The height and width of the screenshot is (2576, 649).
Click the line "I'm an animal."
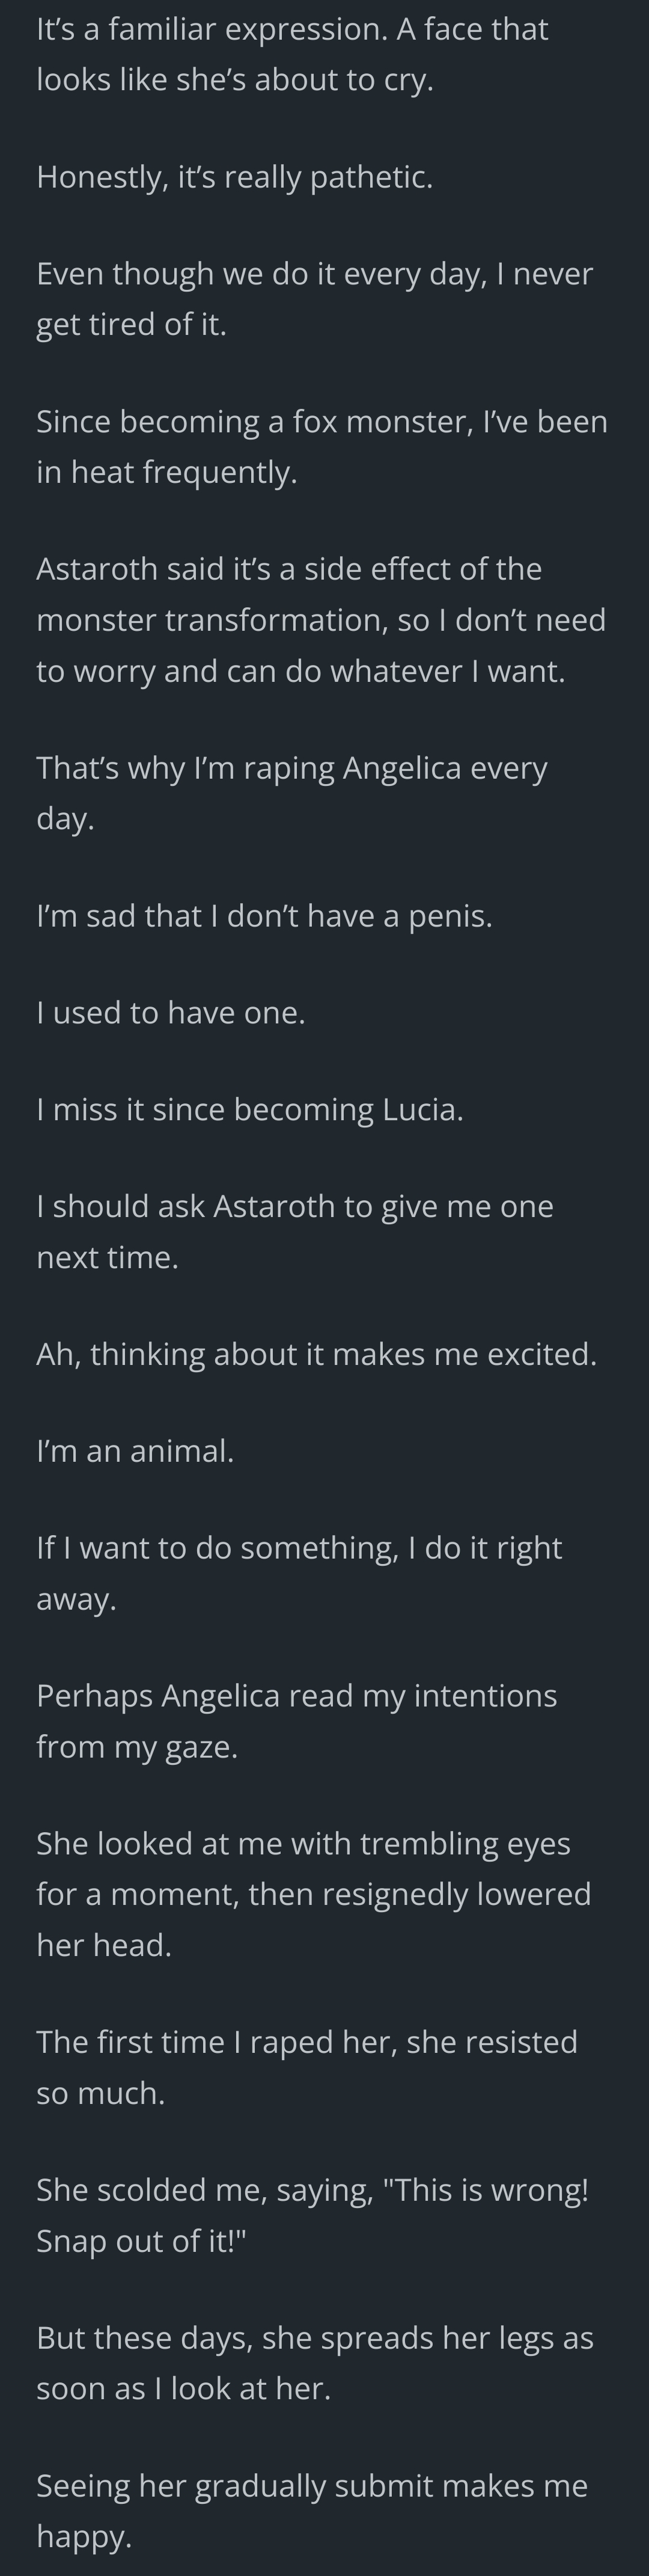click(135, 1450)
